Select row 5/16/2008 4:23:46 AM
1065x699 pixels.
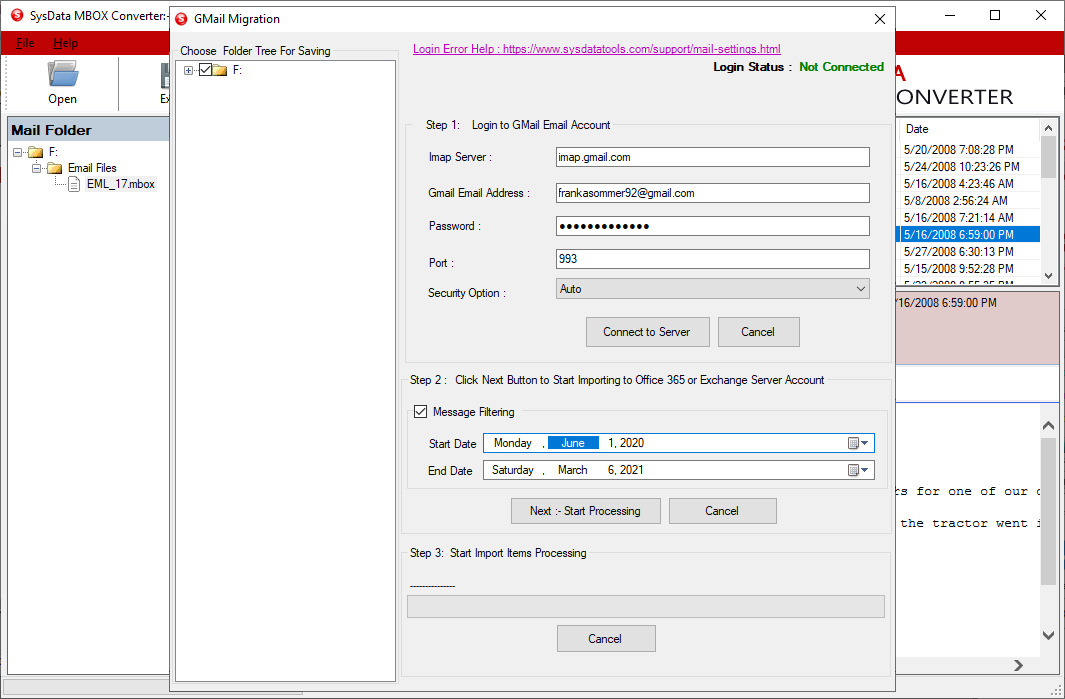point(970,183)
